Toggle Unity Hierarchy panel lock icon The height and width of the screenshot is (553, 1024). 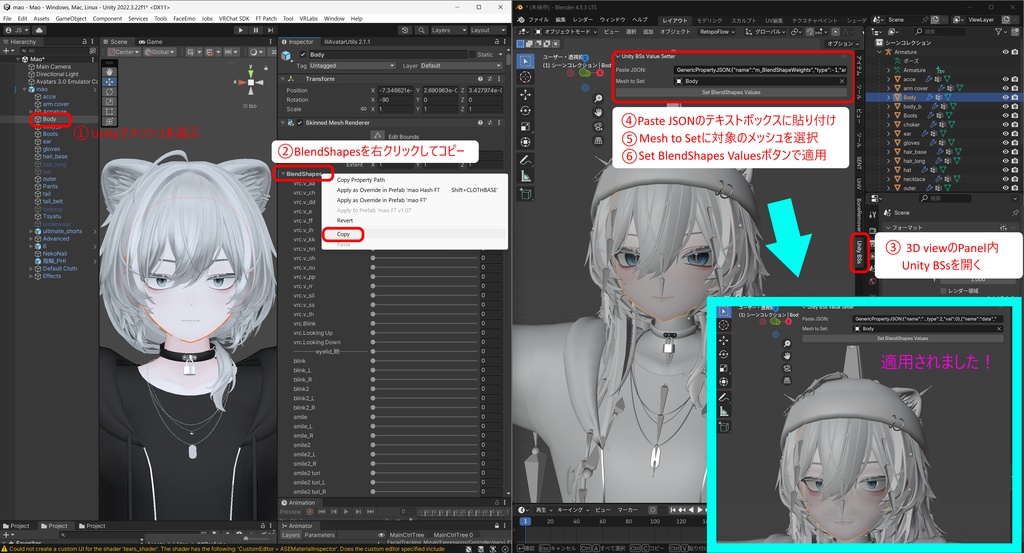(84, 41)
